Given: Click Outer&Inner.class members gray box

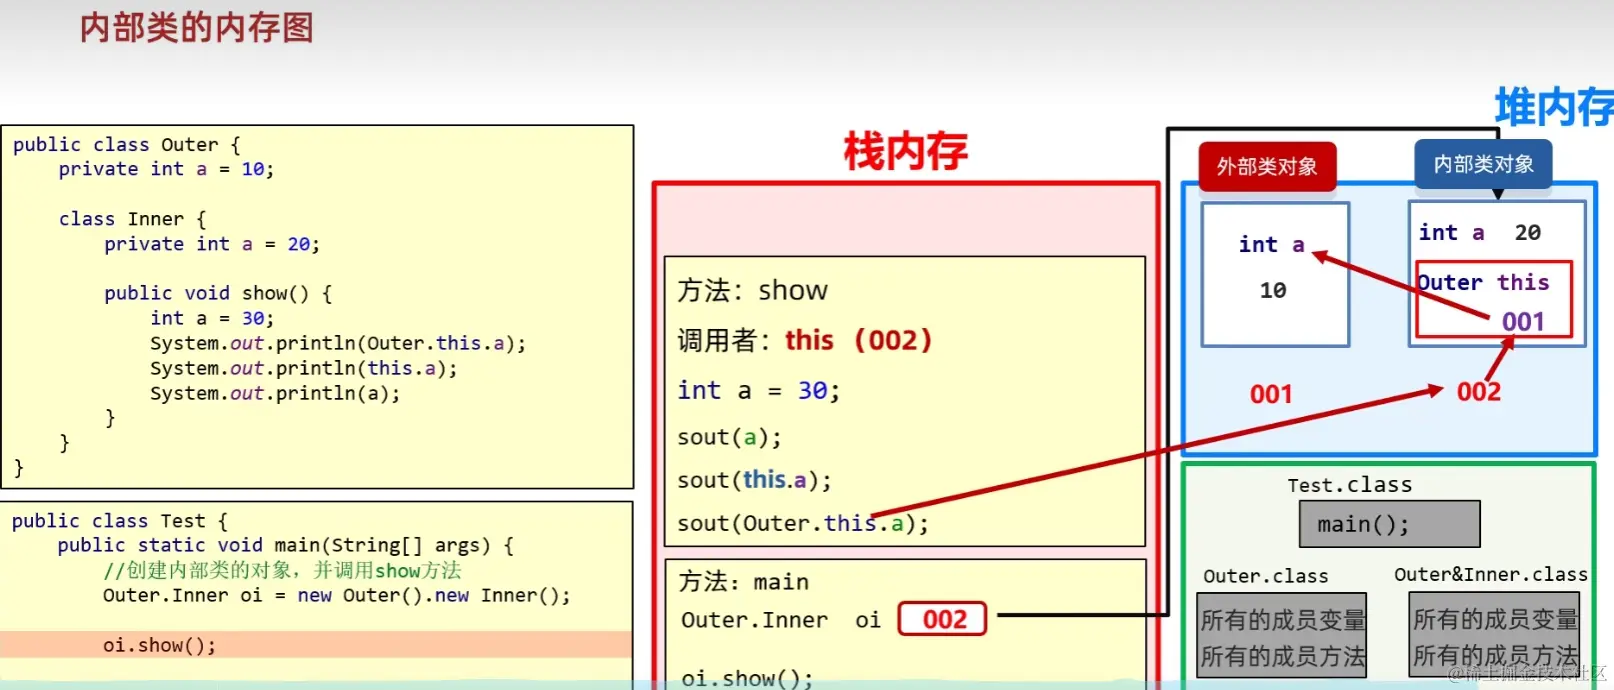Looking at the screenshot, I should click(1495, 635).
